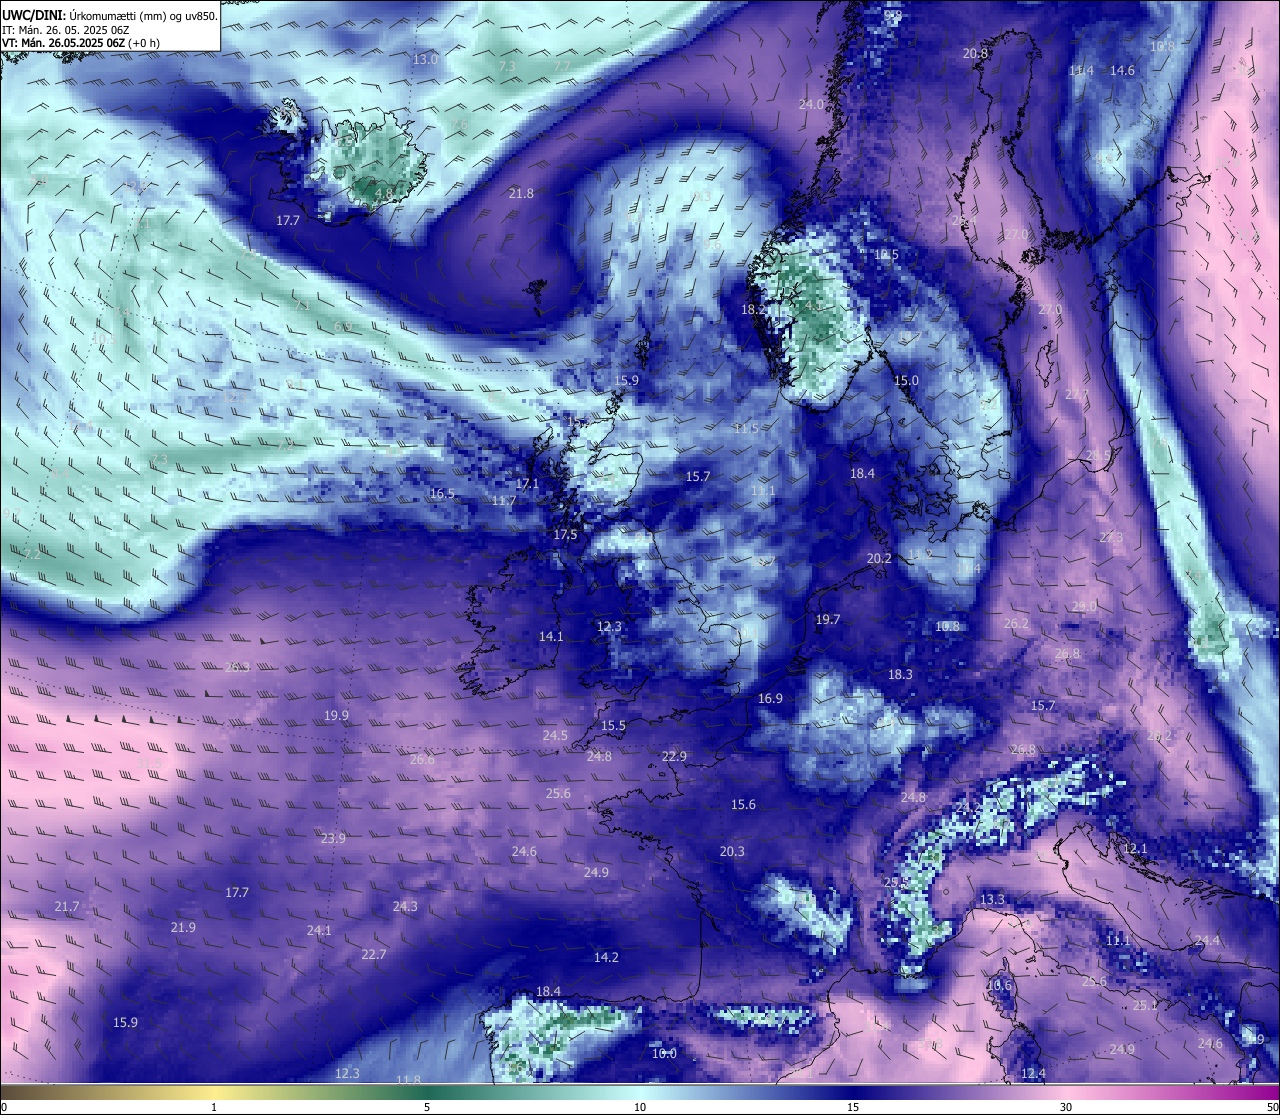Click the 14.1 value over the Irish Sea
The image size is (1280, 1115).
(551, 636)
